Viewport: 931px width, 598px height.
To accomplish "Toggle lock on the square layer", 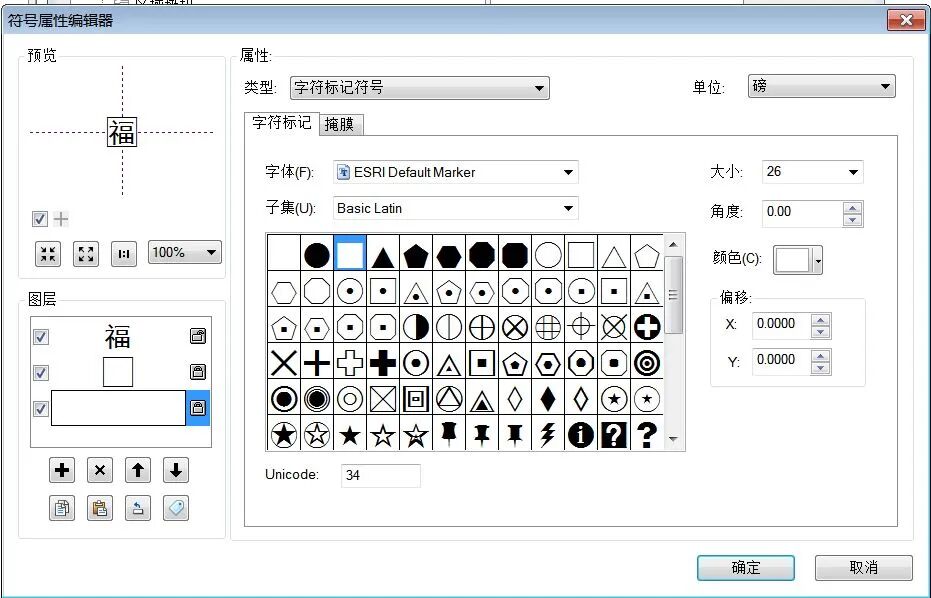I will (198, 372).
